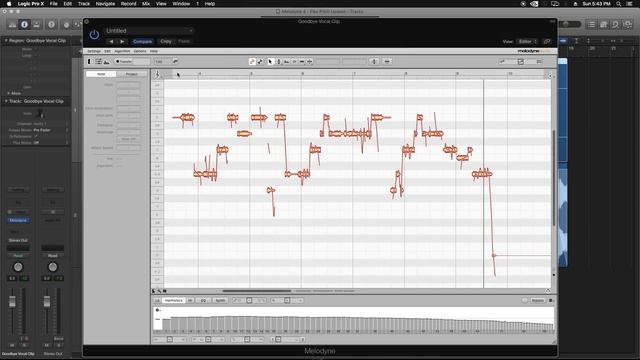
Task: Adjust the Stereo Out pan knob
Action: (53, 267)
